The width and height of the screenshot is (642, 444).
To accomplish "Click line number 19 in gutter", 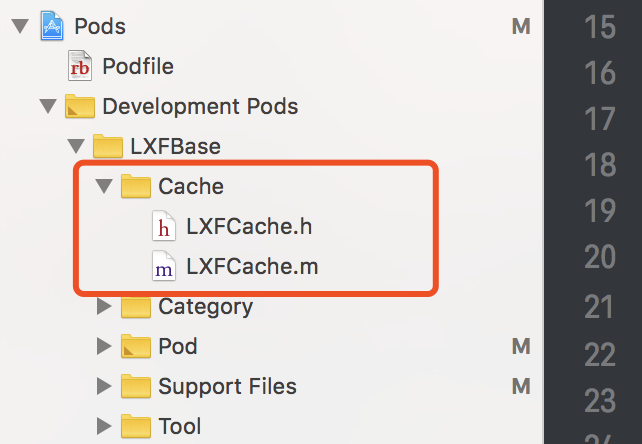I will point(600,211).
